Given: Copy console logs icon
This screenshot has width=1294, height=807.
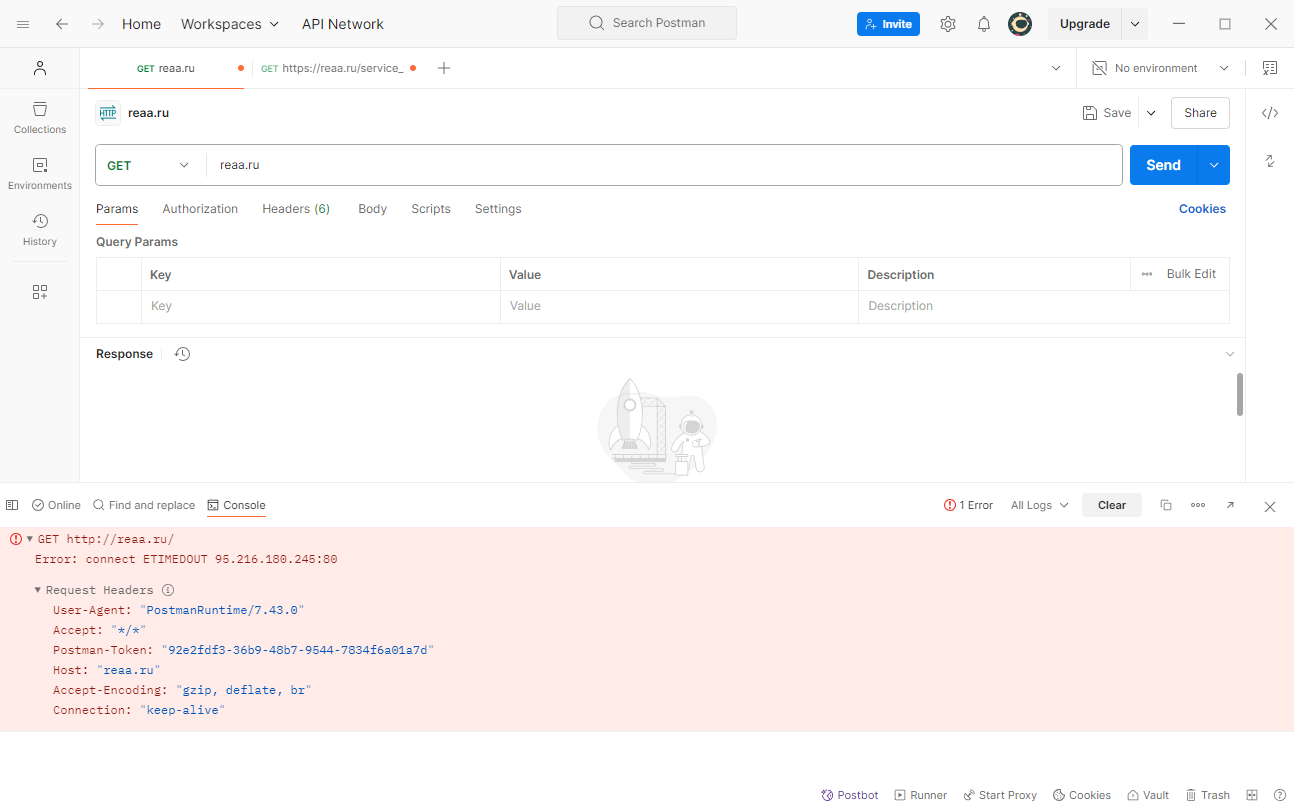Looking at the screenshot, I should (1166, 505).
